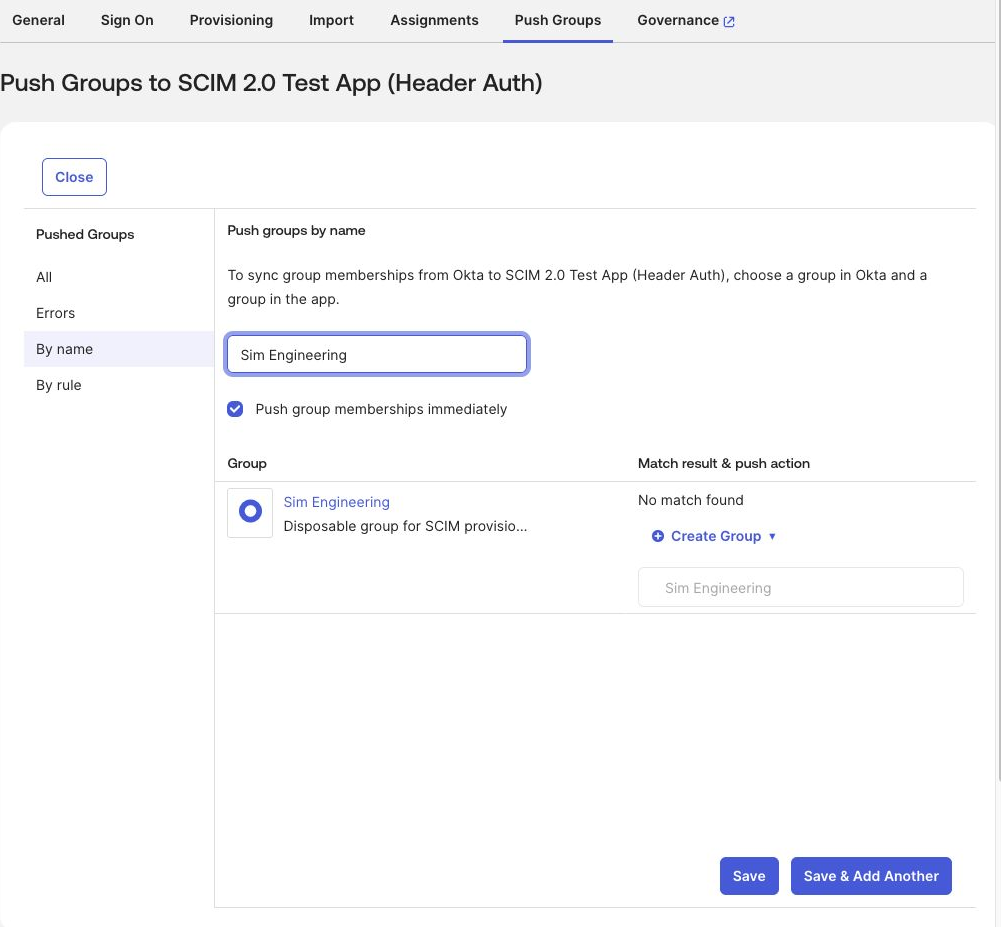Select the By name option
Image resolution: width=1001 pixels, height=927 pixels.
119,349
